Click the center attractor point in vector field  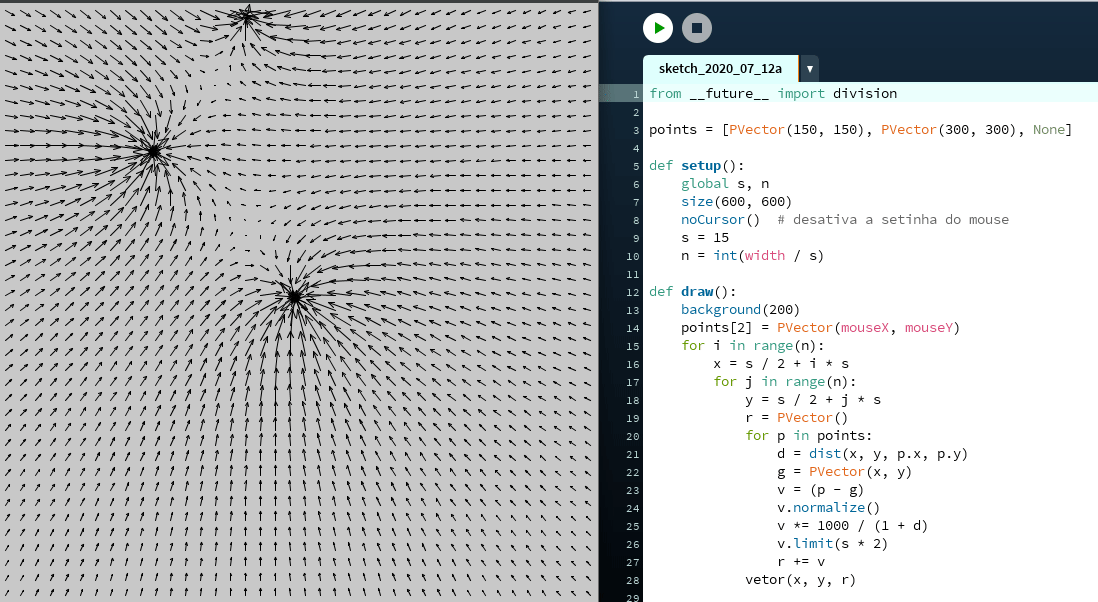pos(294,296)
